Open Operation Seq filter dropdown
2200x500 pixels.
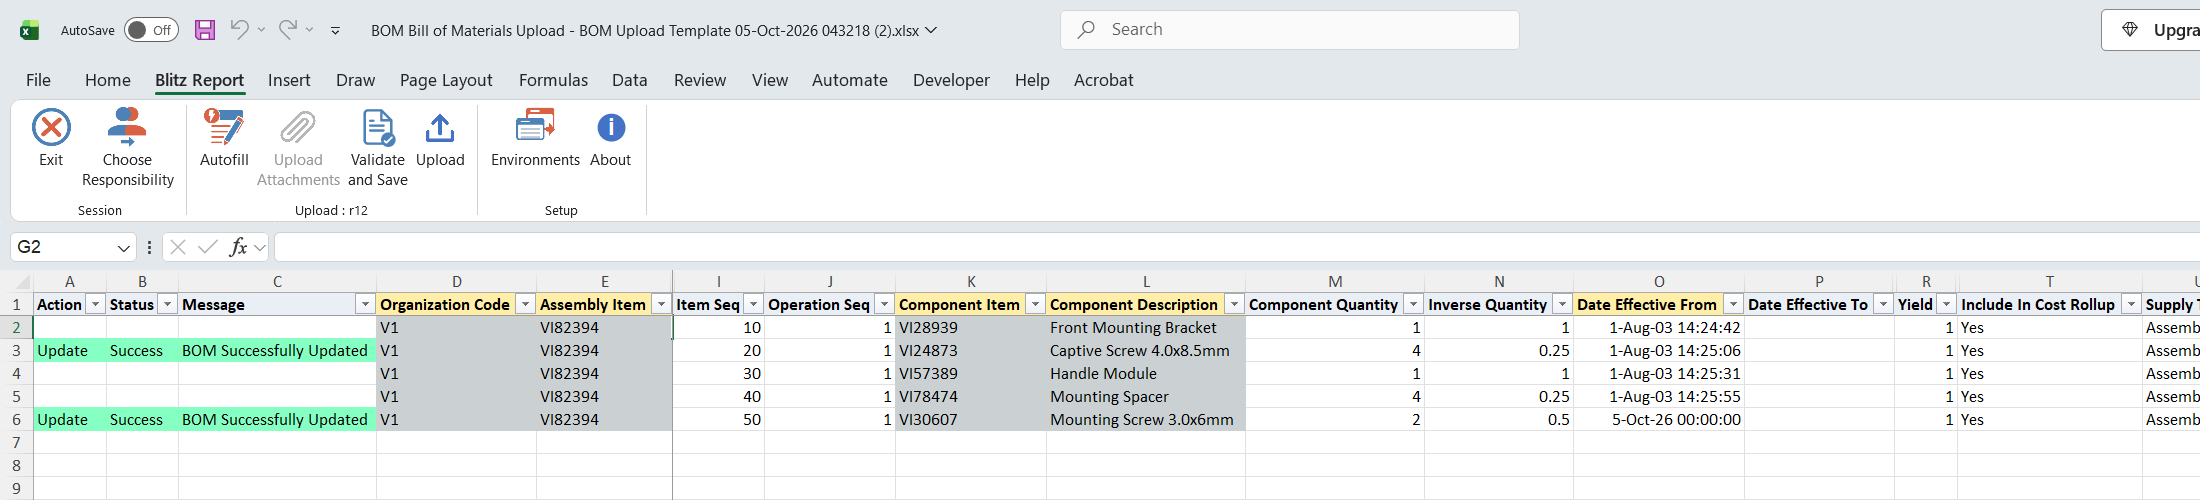884,304
